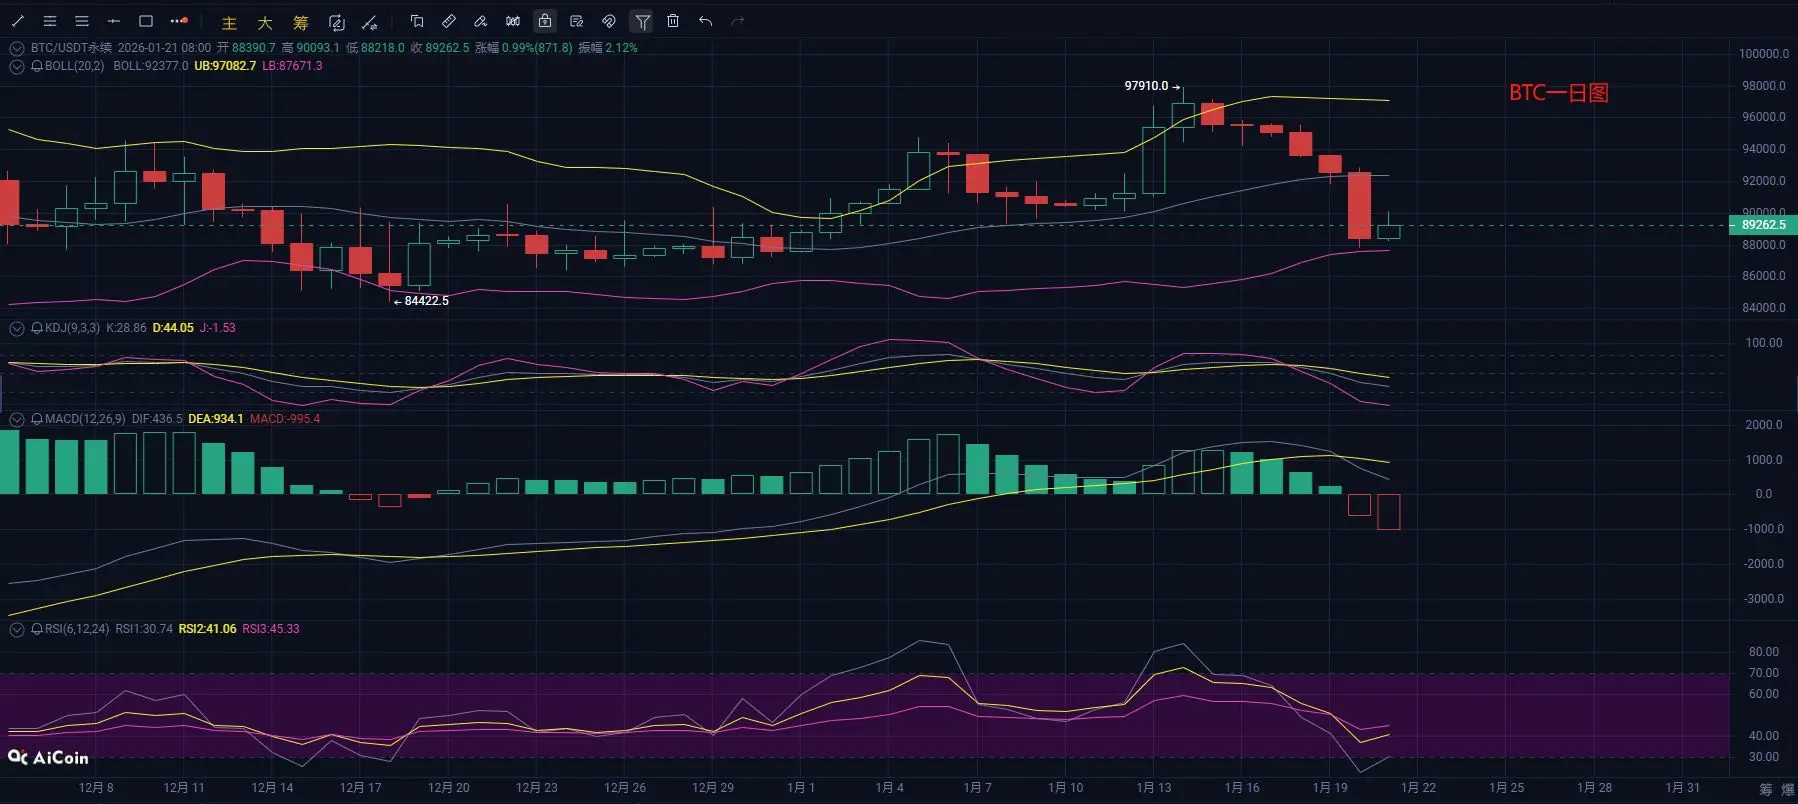This screenshot has width=1798, height=804.
Task: Click the current price tag 89262.5
Action: [x=1763, y=225]
